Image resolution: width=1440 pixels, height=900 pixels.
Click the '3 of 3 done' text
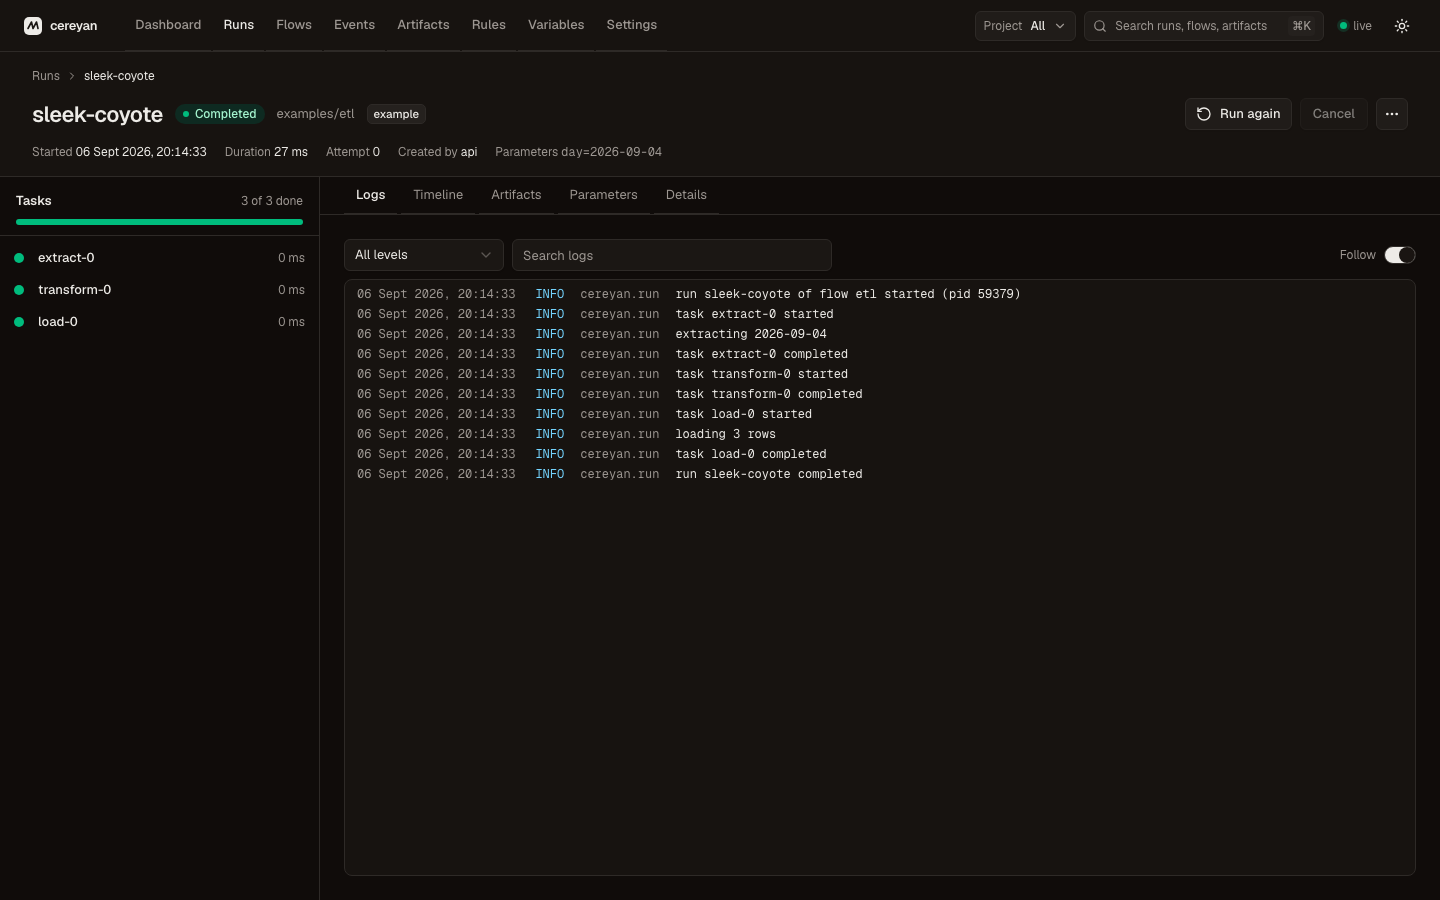coord(272,201)
